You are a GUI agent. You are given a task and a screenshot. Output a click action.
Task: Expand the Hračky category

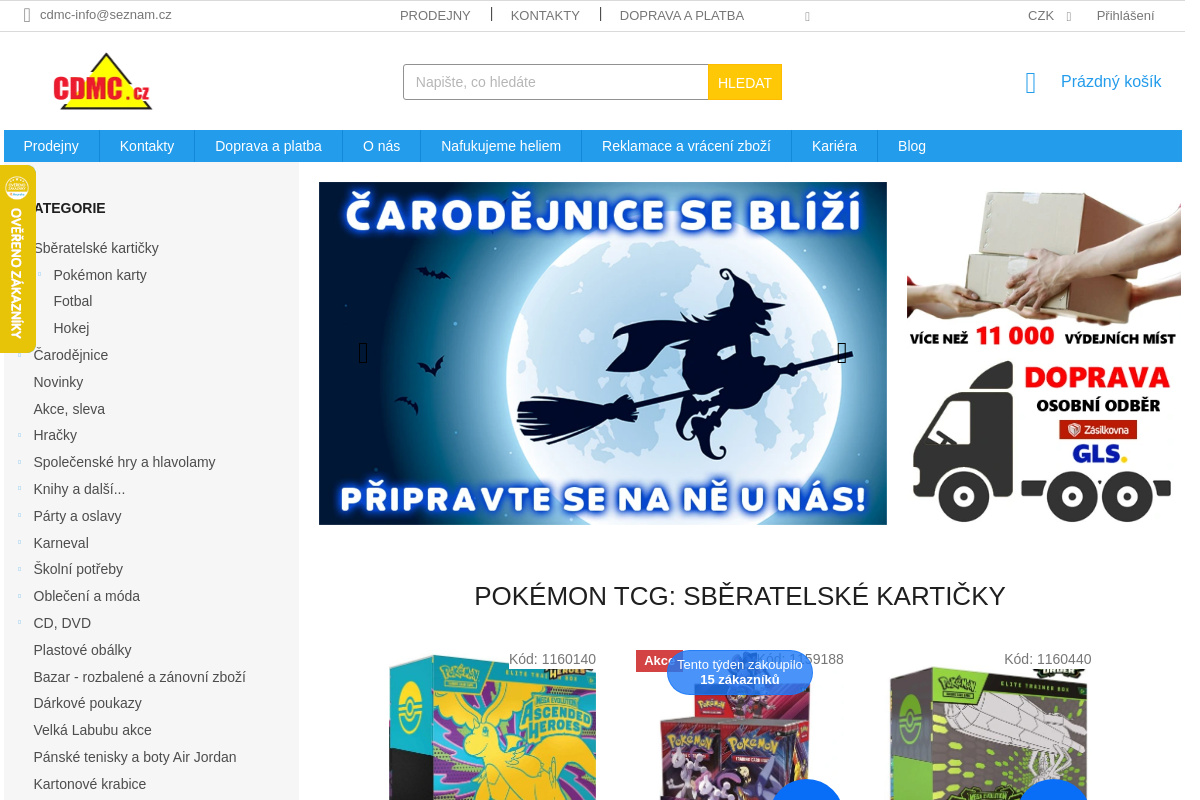click(20, 435)
